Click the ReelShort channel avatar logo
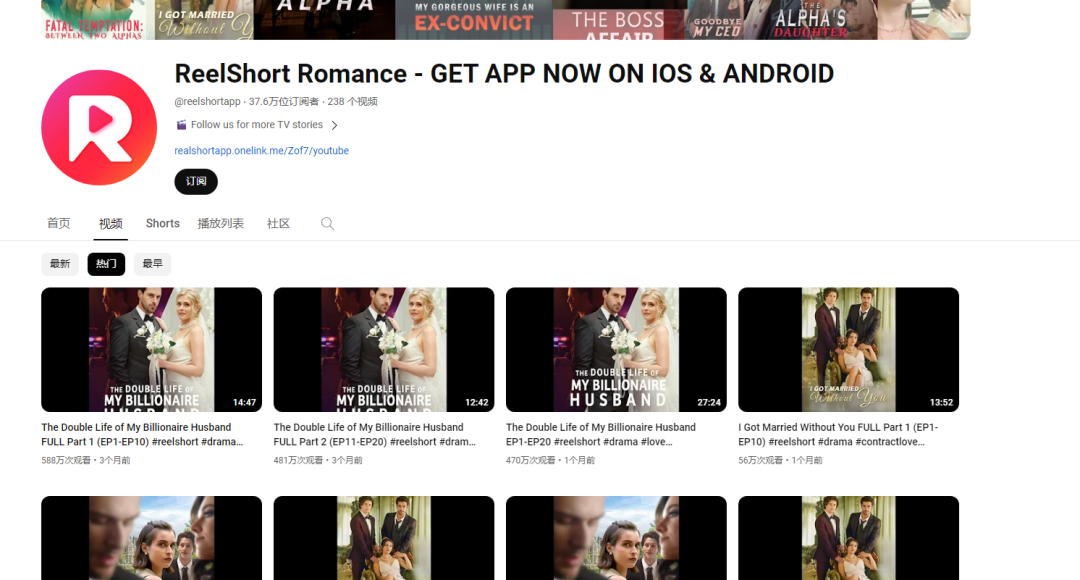The width and height of the screenshot is (1080, 580). [x=99, y=127]
